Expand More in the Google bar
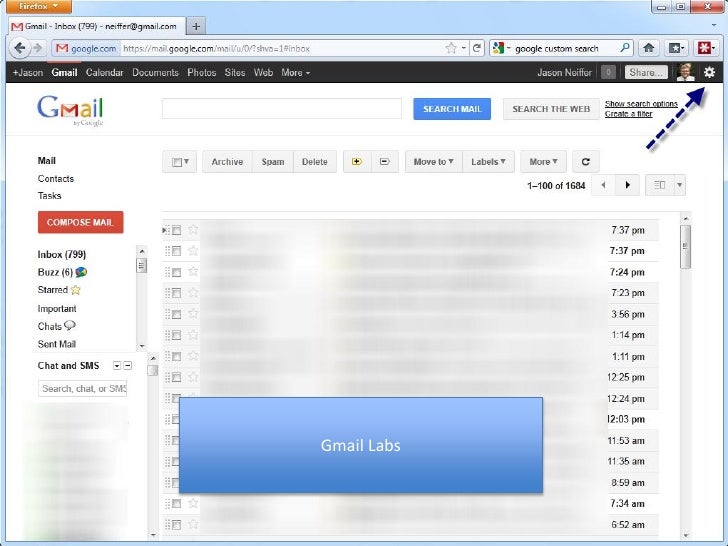Viewport: 728px width, 546px height. pos(295,72)
